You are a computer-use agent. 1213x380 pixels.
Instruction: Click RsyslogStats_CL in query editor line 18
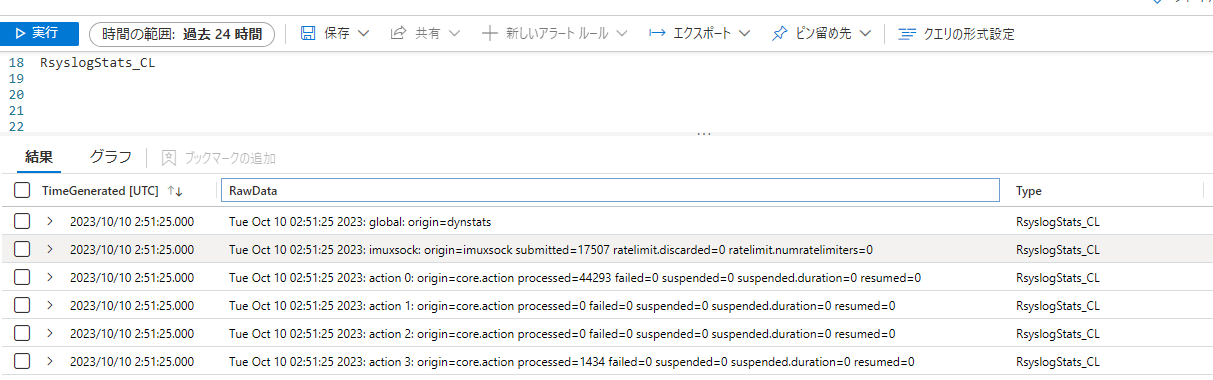pos(97,63)
